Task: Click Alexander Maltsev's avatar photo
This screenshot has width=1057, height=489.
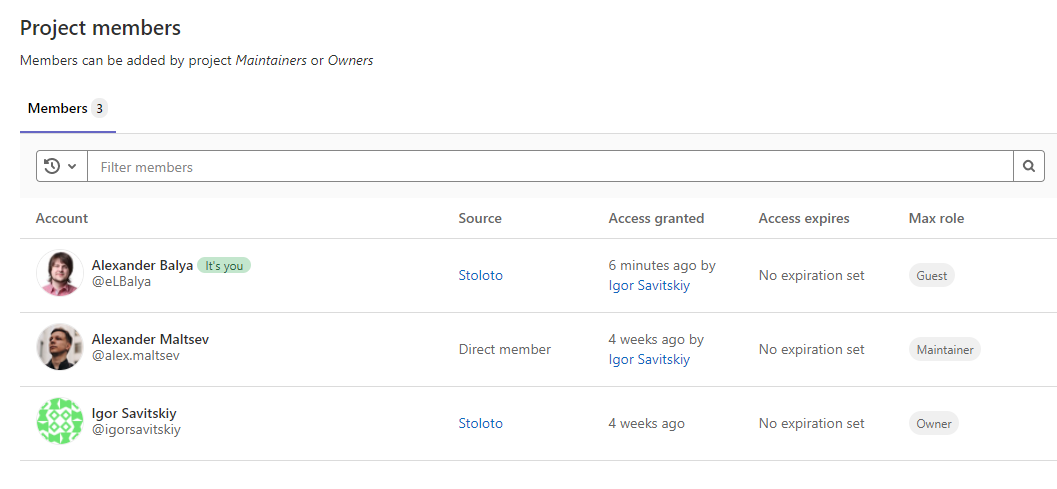Action: pos(59,347)
